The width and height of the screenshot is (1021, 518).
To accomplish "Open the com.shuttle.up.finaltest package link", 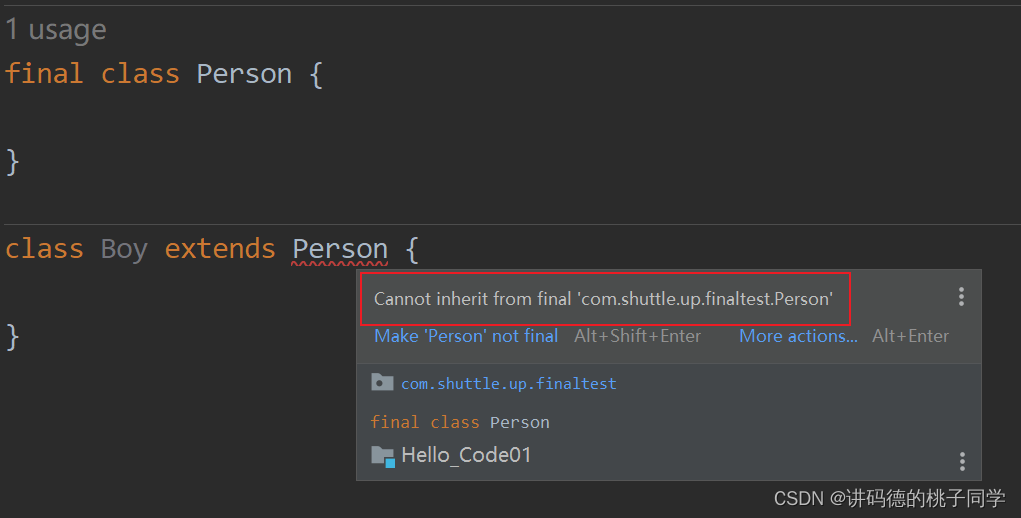I will [x=508, y=383].
